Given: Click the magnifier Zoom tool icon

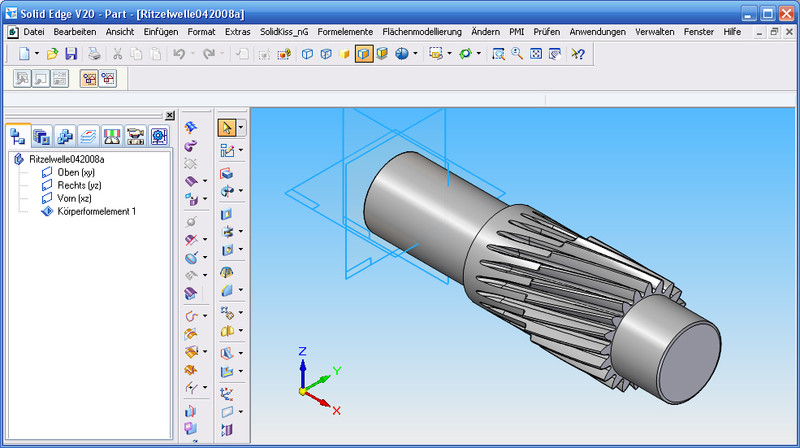Looking at the screenshot, I should point(517,53).
